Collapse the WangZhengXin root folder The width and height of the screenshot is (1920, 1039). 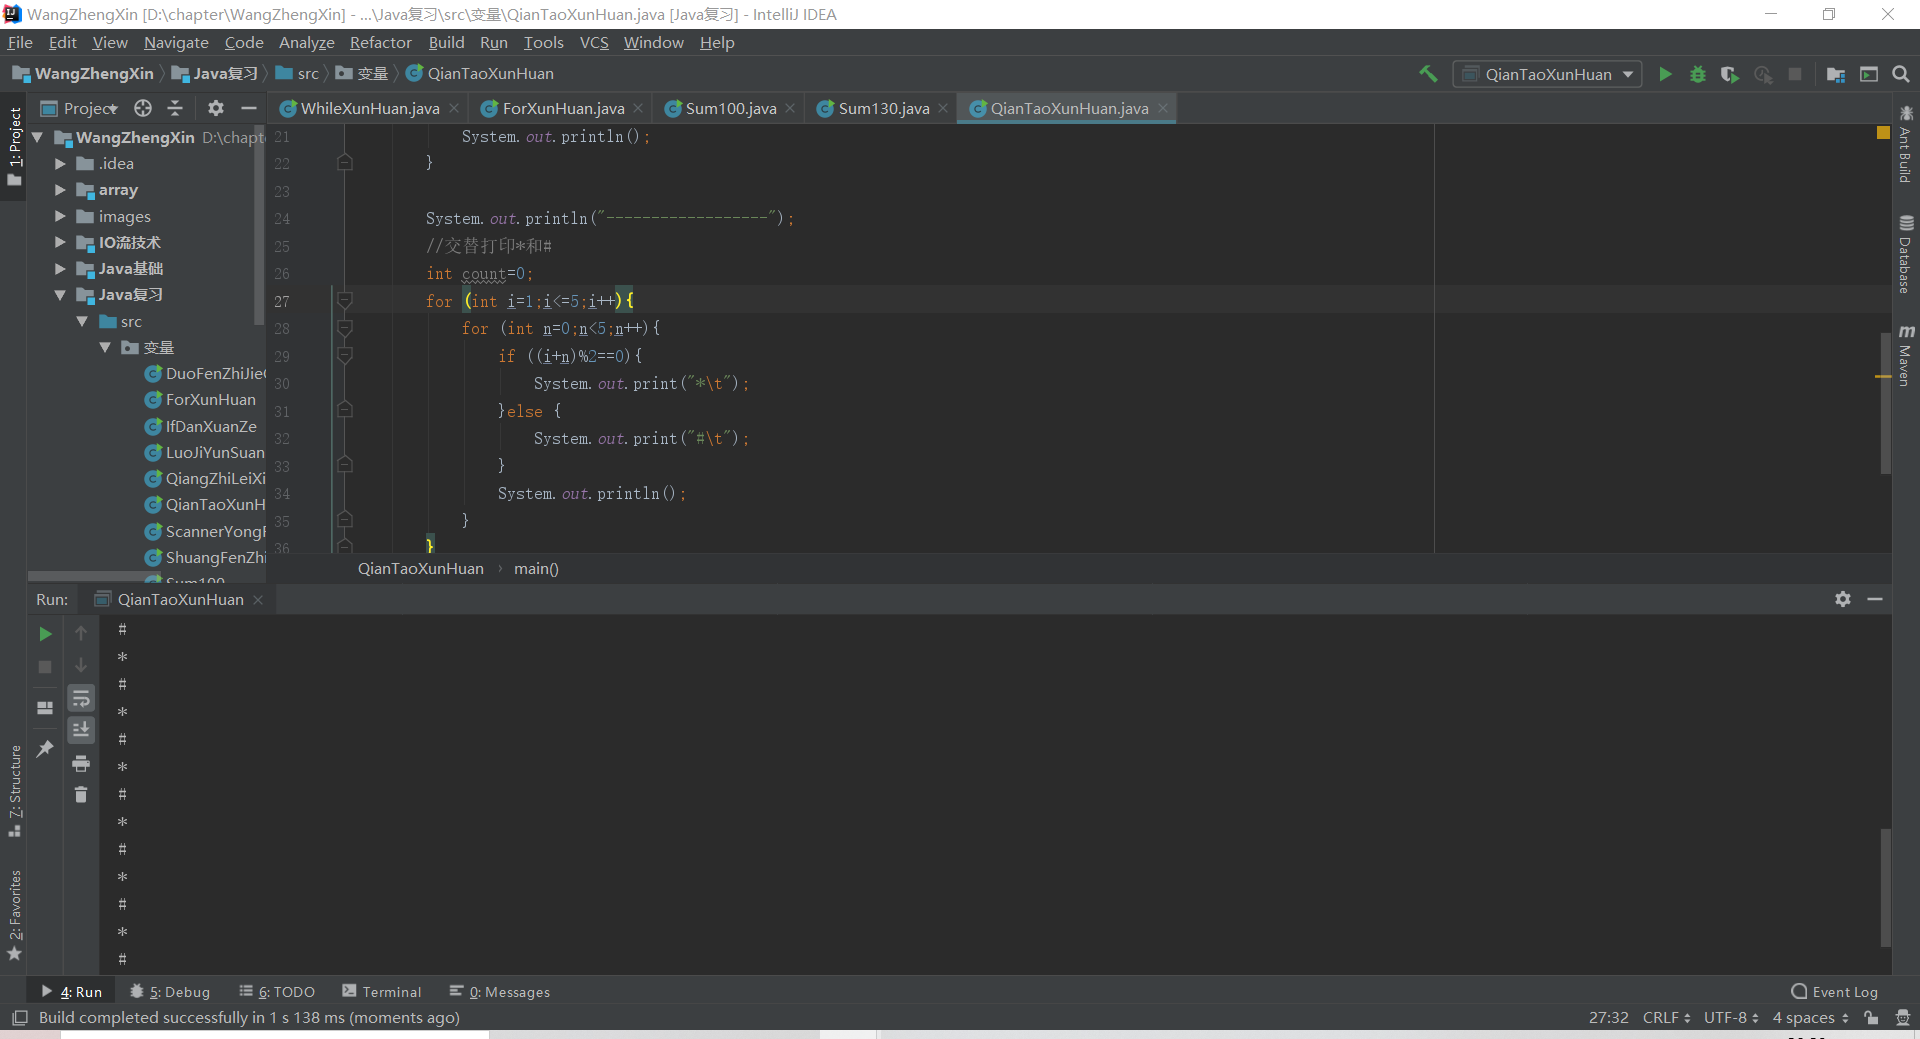tap(37, 137)
